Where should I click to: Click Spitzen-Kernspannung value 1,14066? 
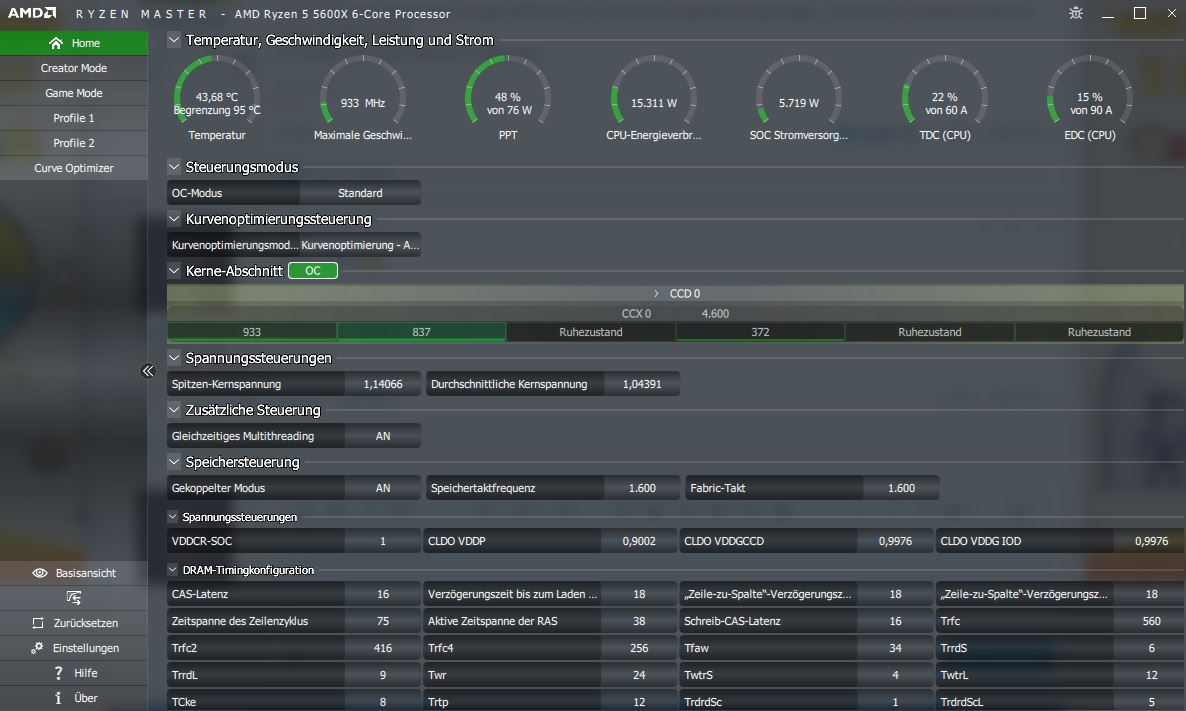pyautogui.click(x=383, y=383)
